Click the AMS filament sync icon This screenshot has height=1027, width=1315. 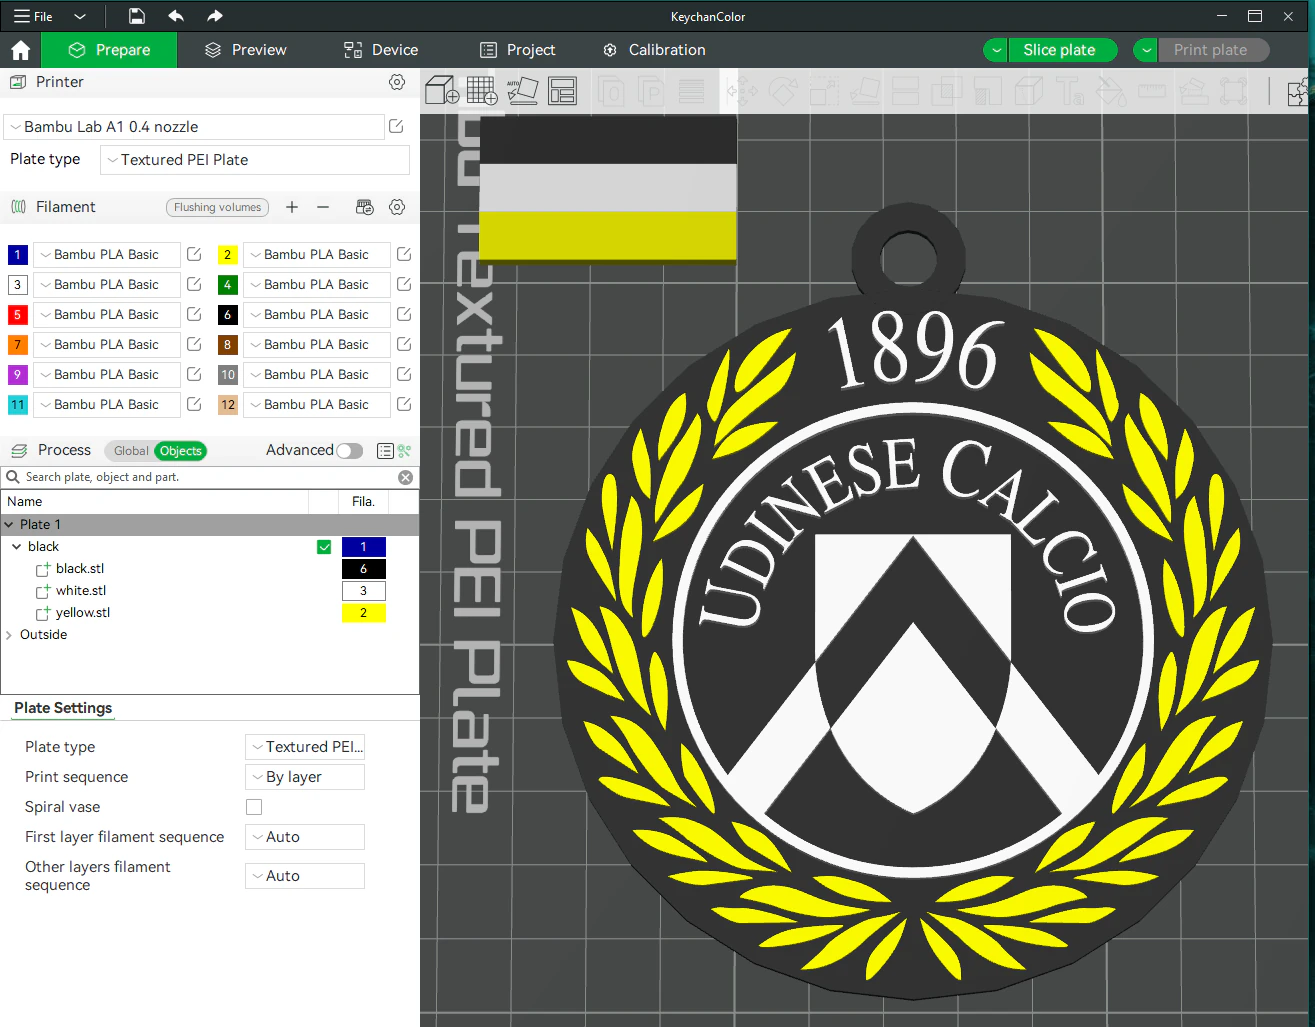[x=365, y=207]
